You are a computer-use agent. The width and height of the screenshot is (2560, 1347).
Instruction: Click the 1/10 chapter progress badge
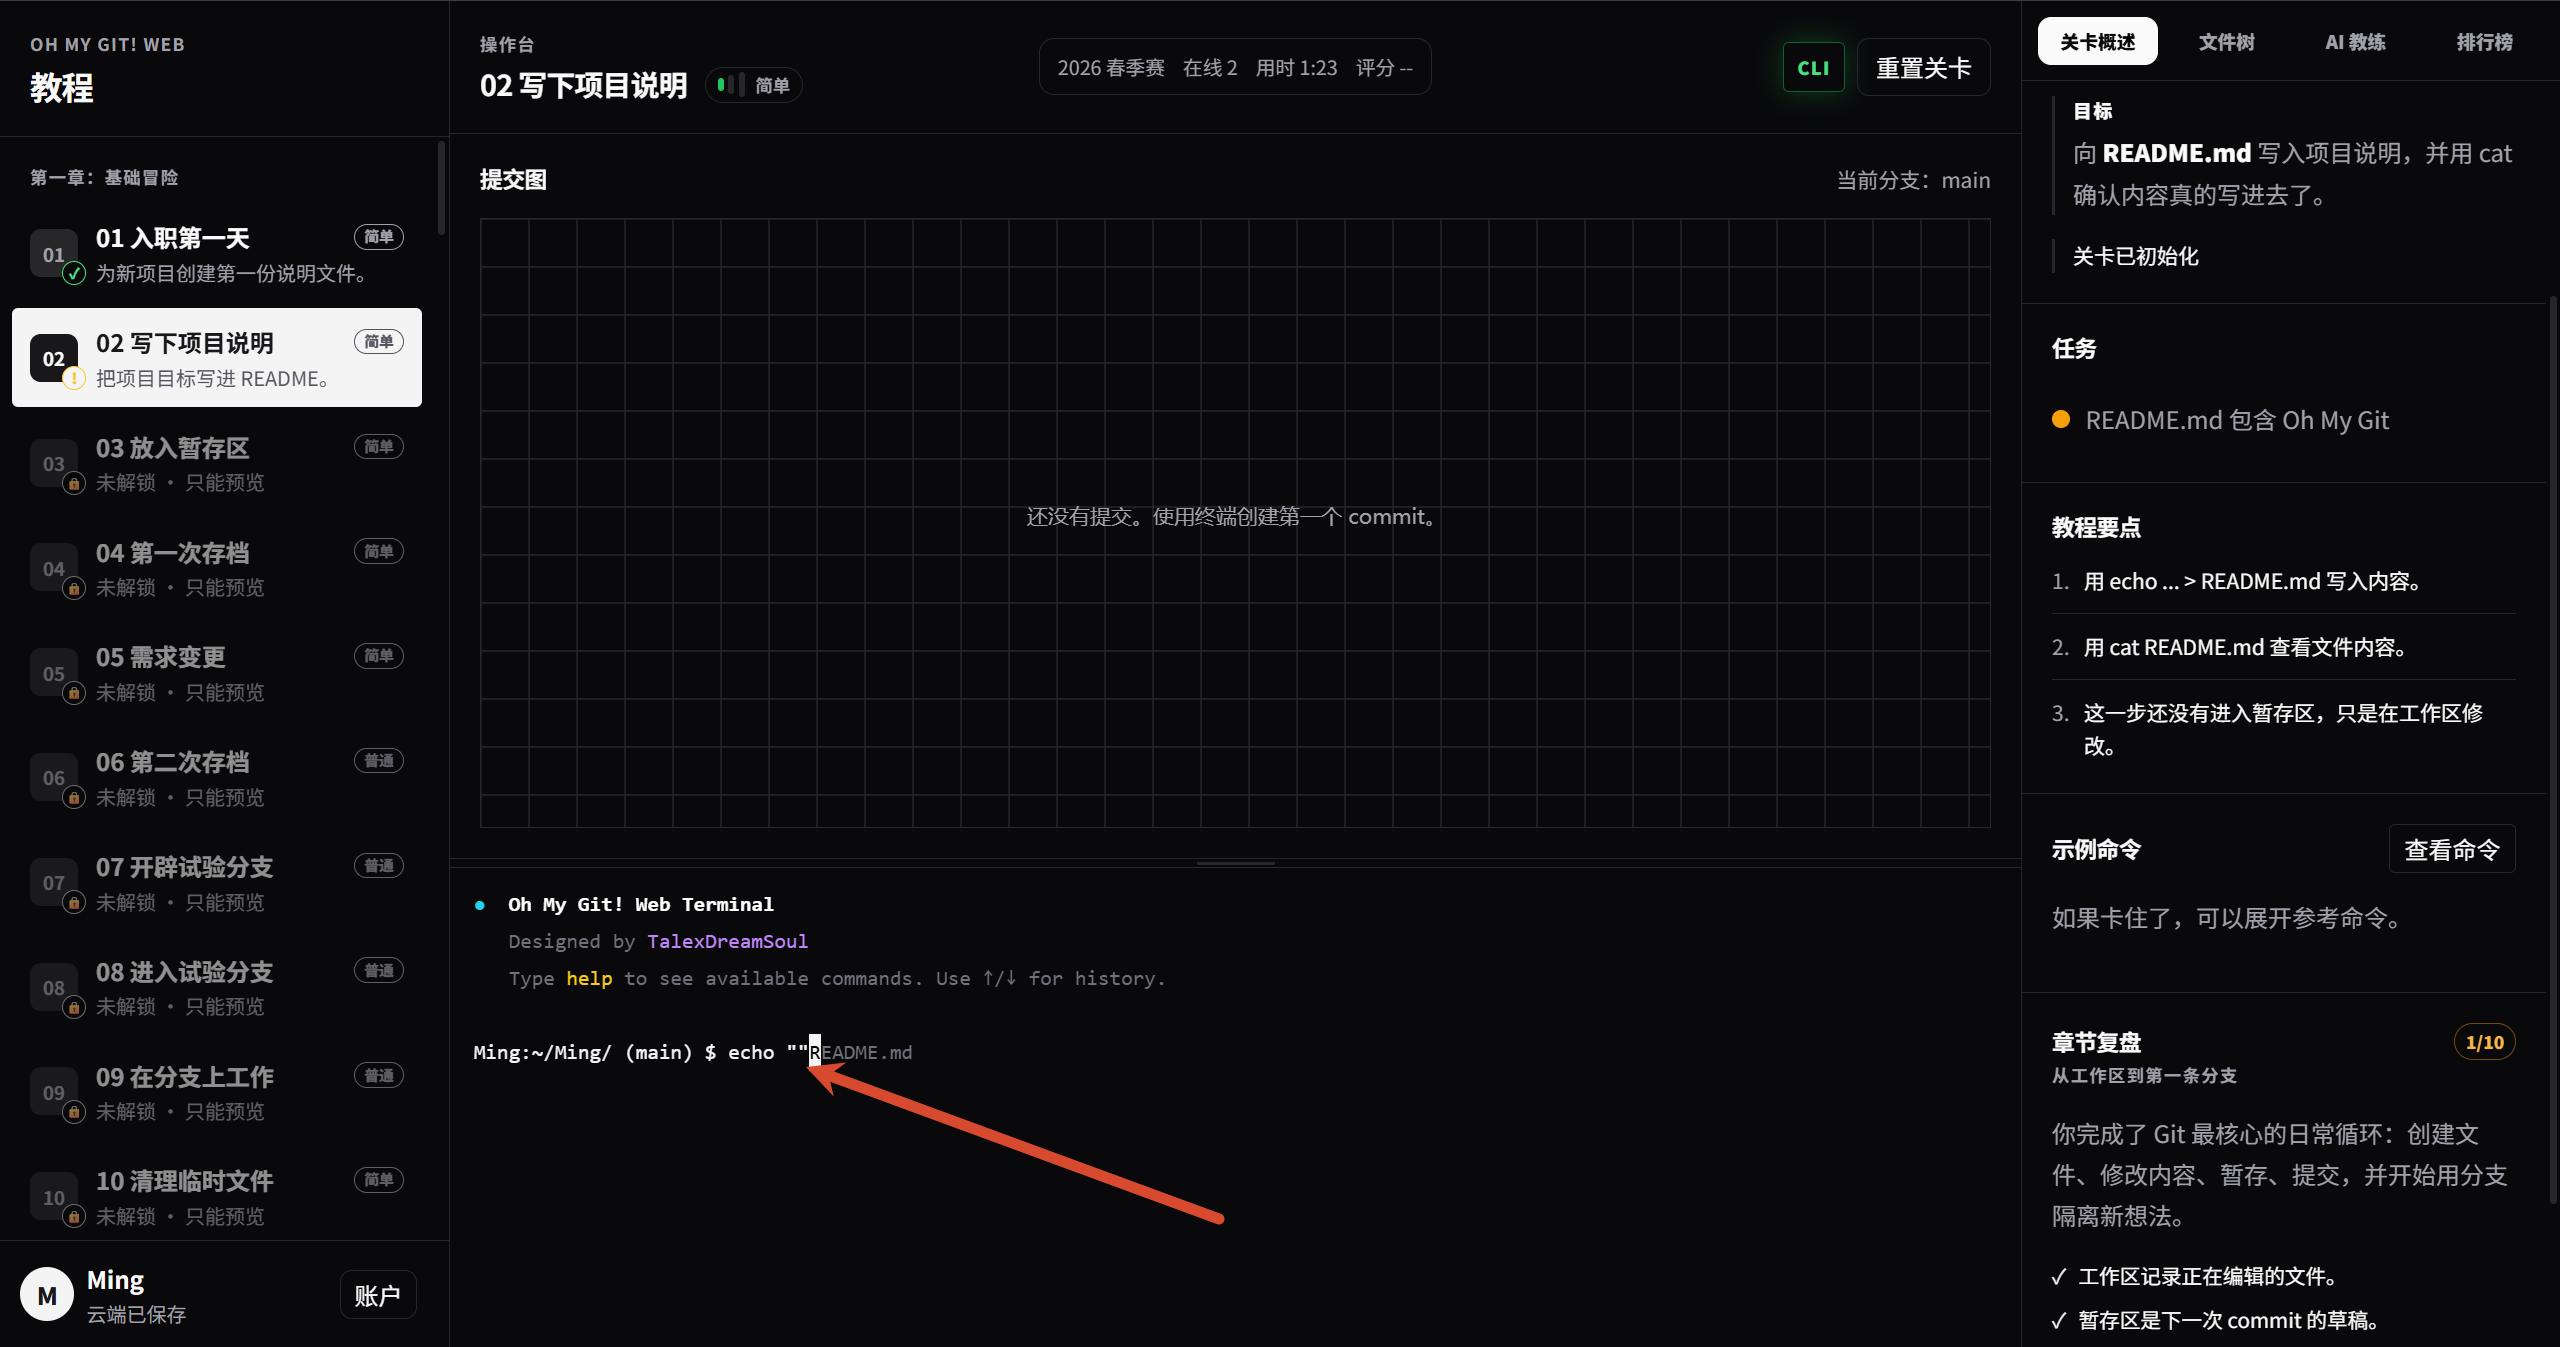click(x=2485, y=1042)
